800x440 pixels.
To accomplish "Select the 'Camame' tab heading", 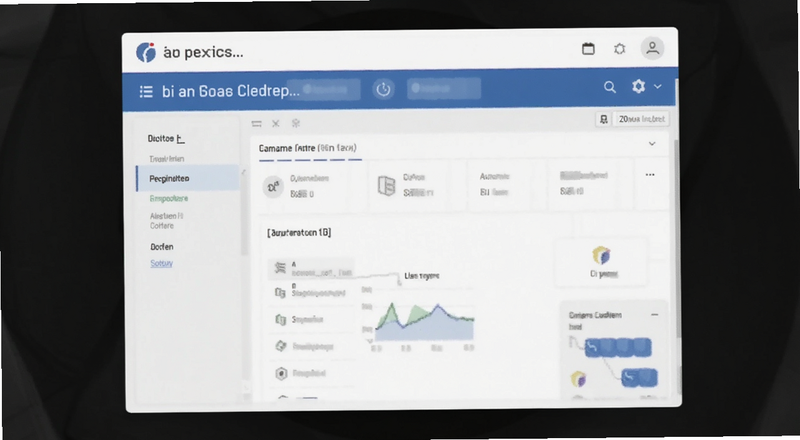I will (308, 148).
